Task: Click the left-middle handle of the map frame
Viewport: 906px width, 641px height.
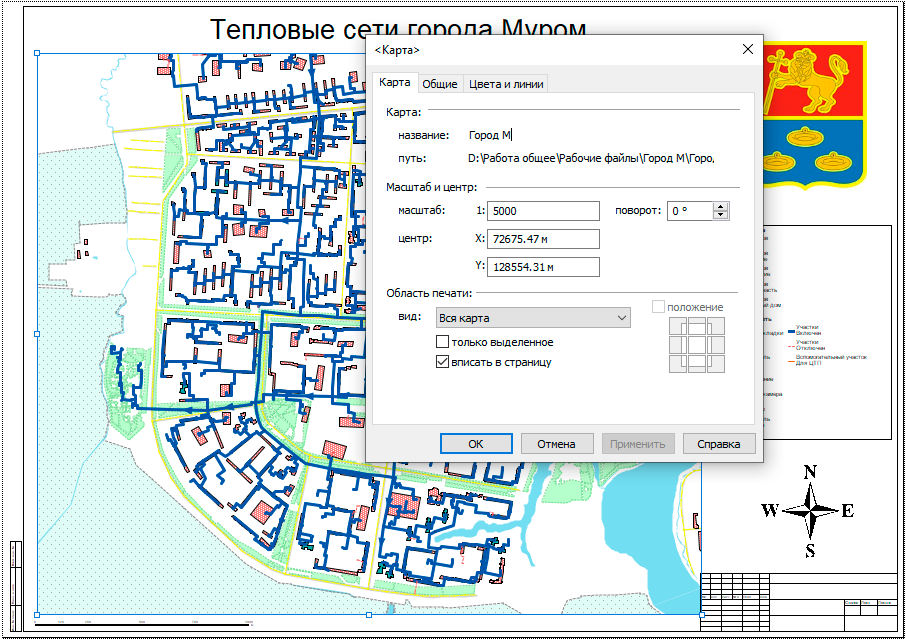Action: coord(37,334)
